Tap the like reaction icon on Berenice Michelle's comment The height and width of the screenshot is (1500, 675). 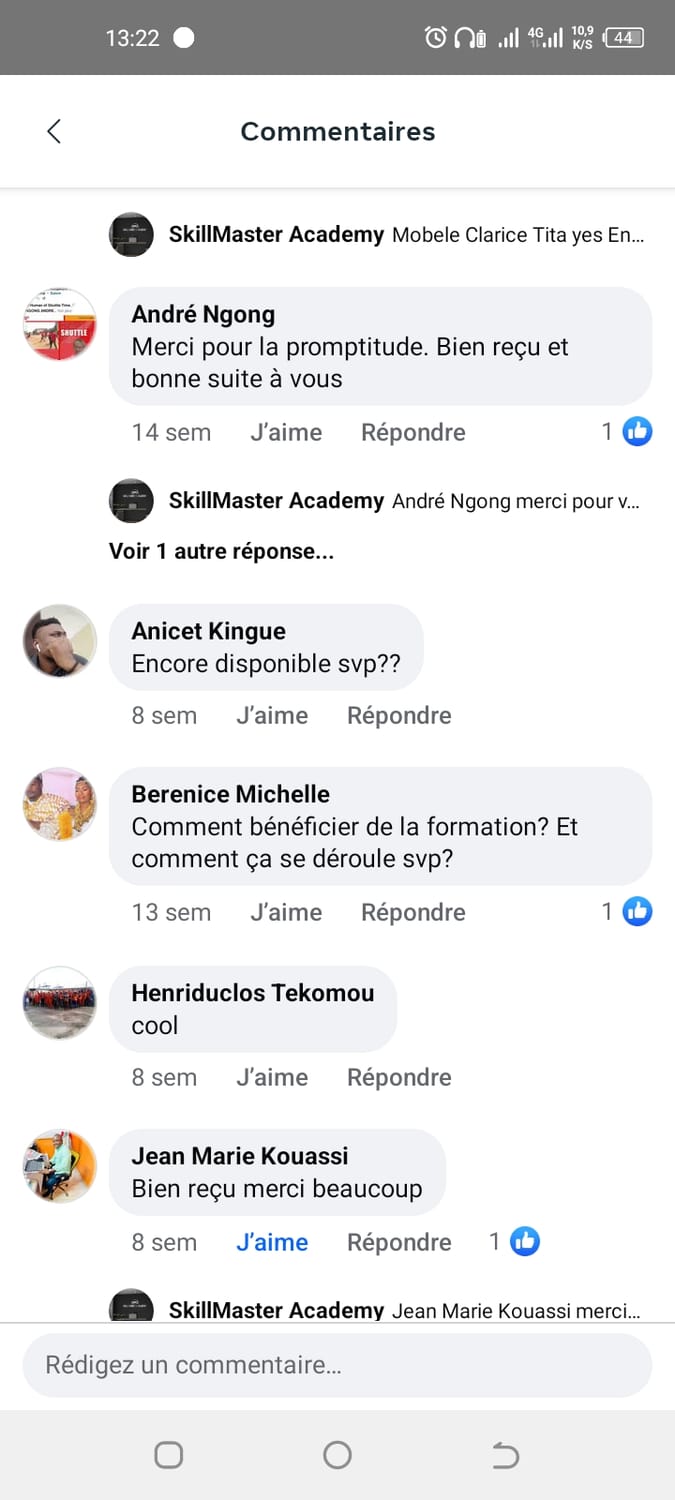tap(637, 912)
